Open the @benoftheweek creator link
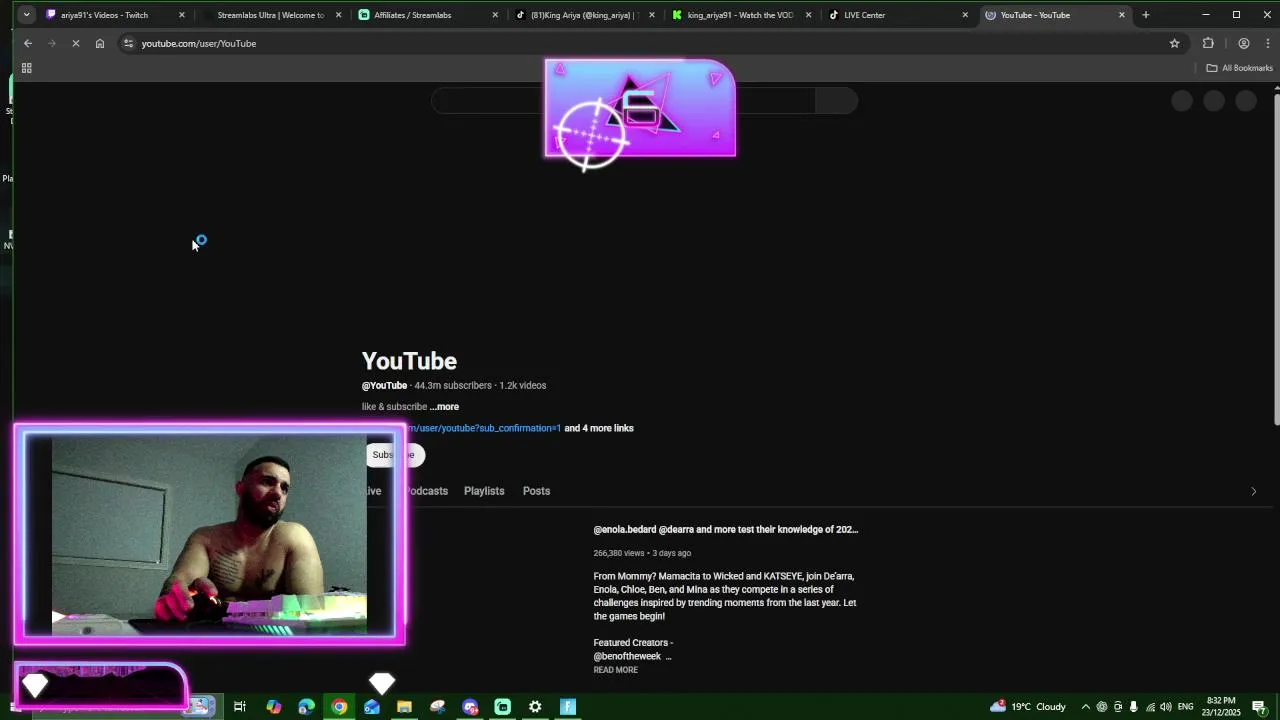This screenshot has height=720, width=1280. [627, 657]
